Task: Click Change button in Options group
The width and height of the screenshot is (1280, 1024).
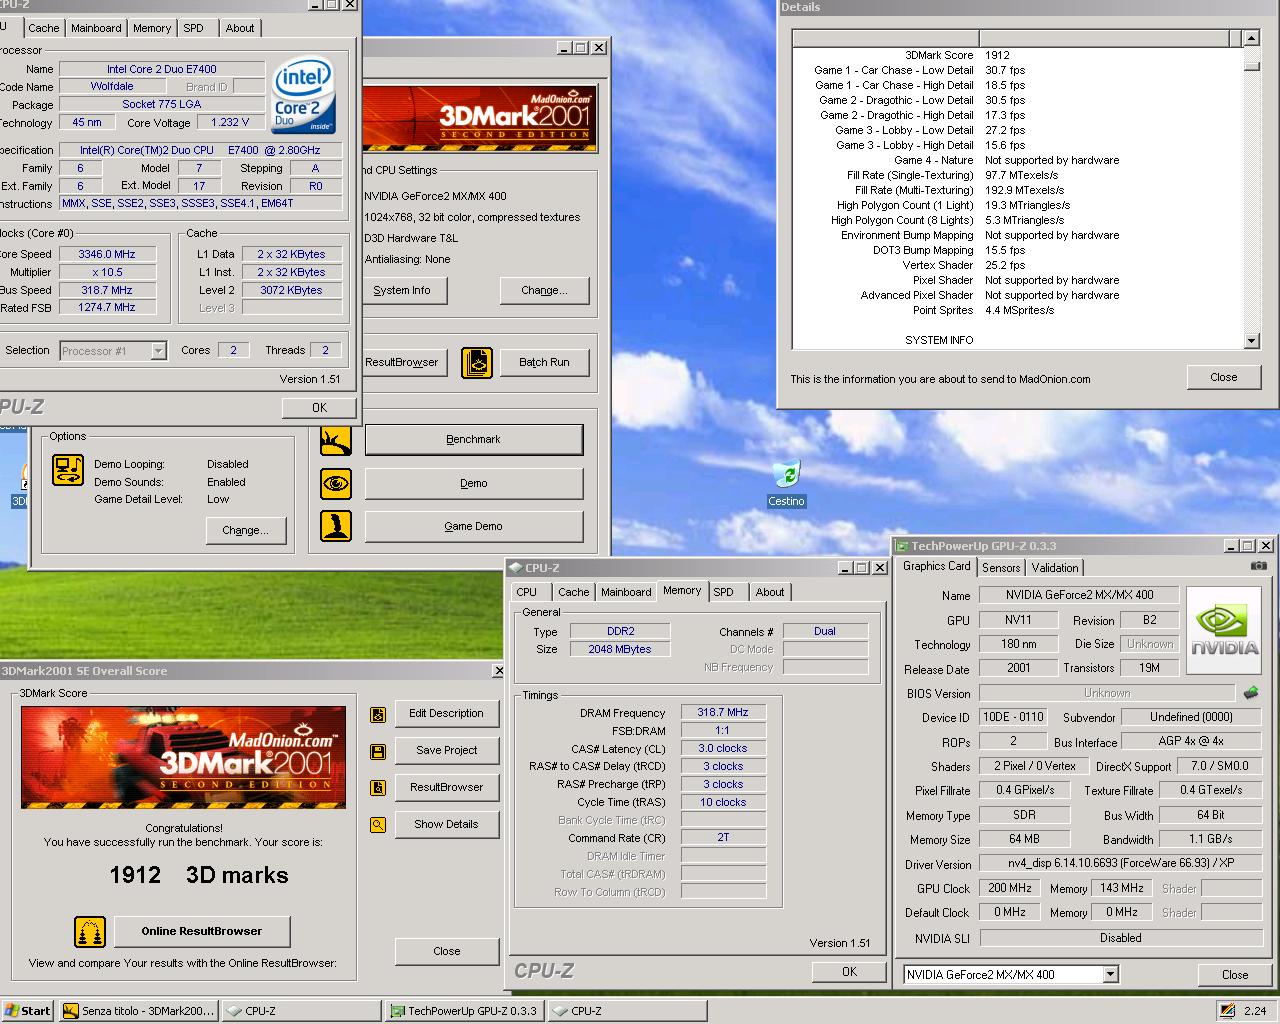Action: [246, 531]
